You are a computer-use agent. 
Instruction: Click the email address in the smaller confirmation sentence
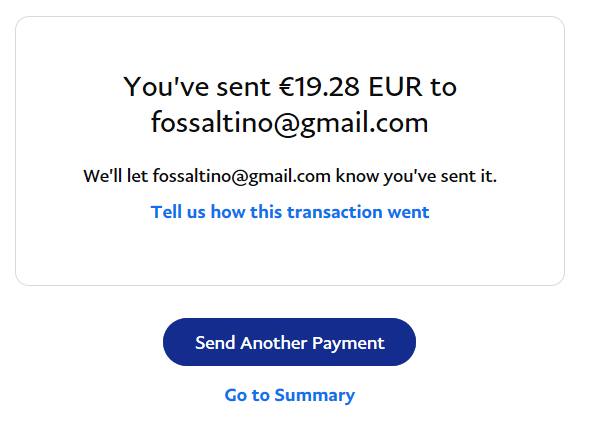tap(242, 176)
